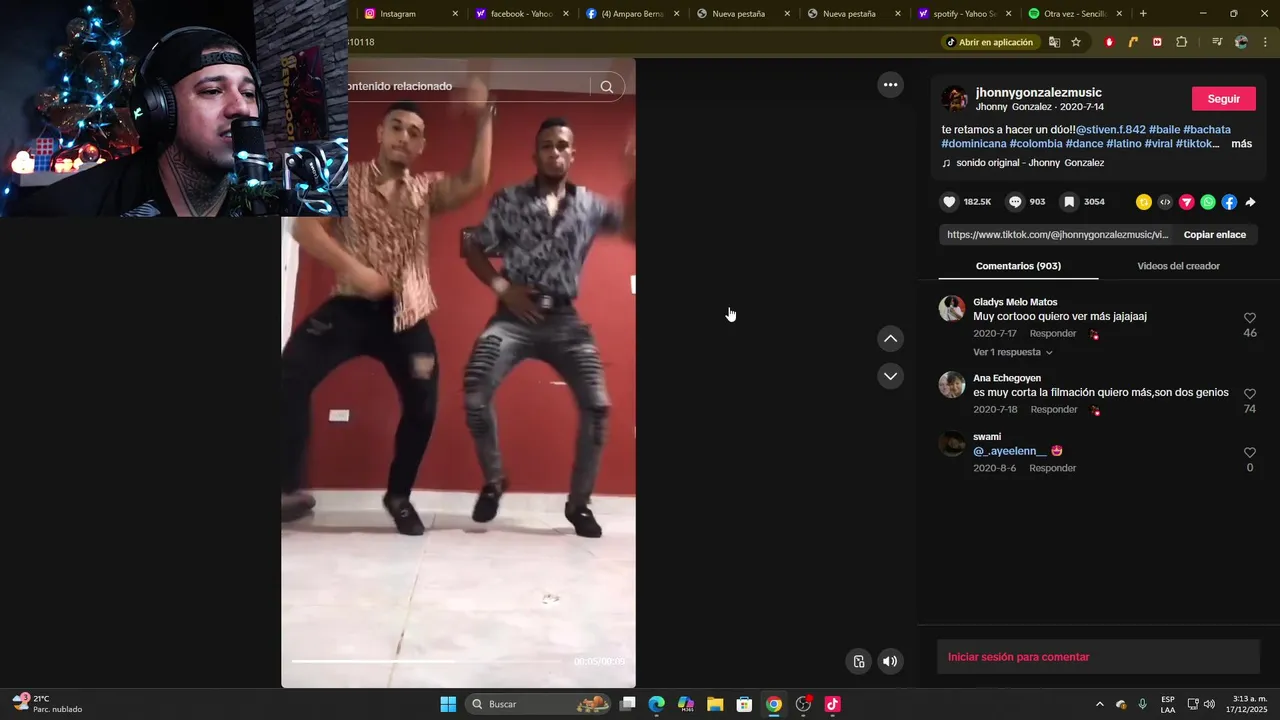Switch to 'Videos del creador' tab

tap(1178, 266)
